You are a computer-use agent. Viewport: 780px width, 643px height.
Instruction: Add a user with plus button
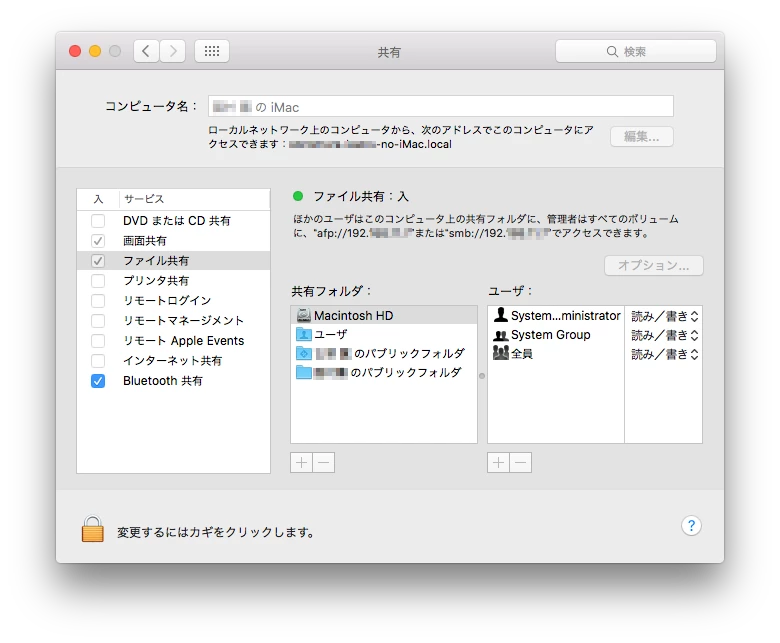tap(498, 462)
